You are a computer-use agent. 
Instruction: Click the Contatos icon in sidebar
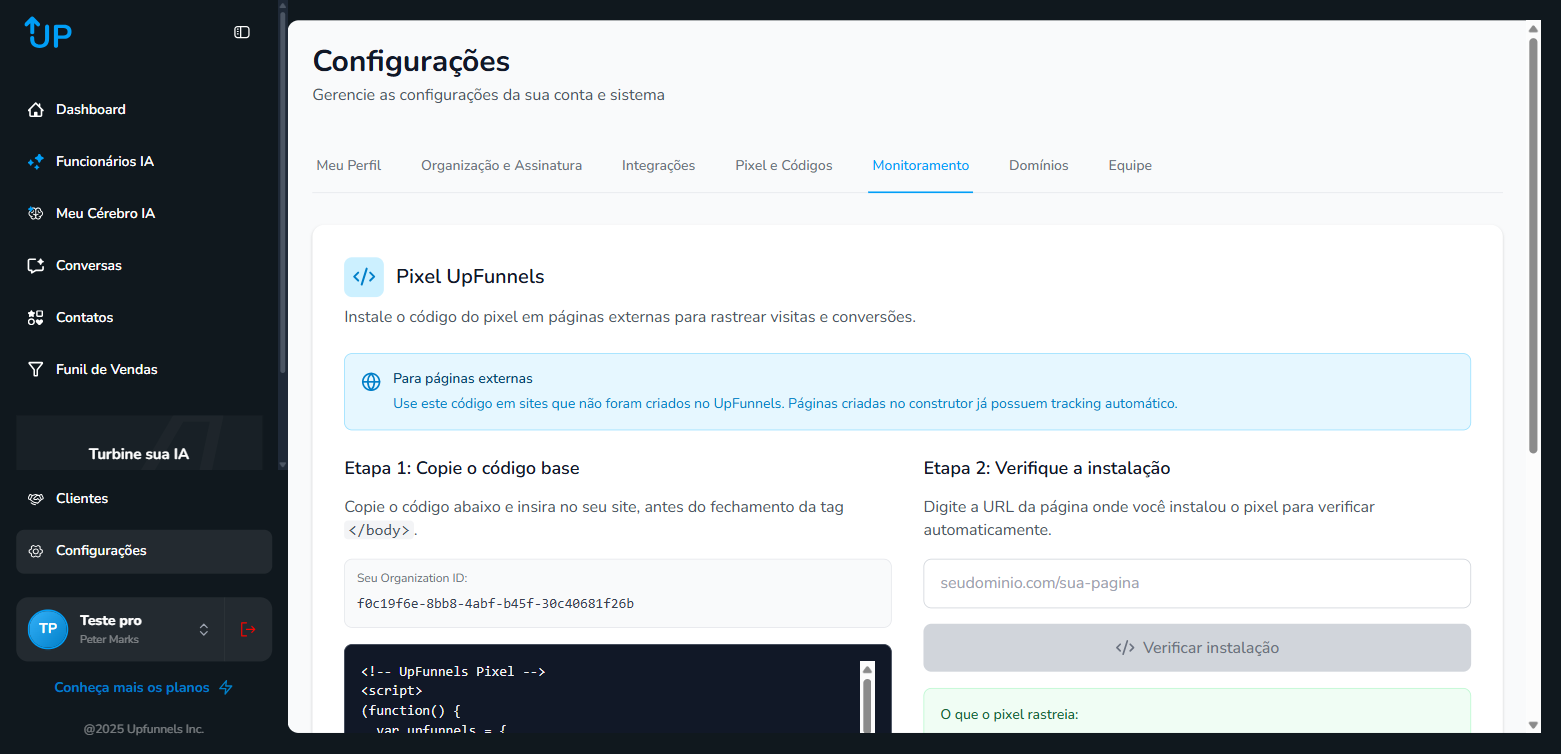point(36,318)
